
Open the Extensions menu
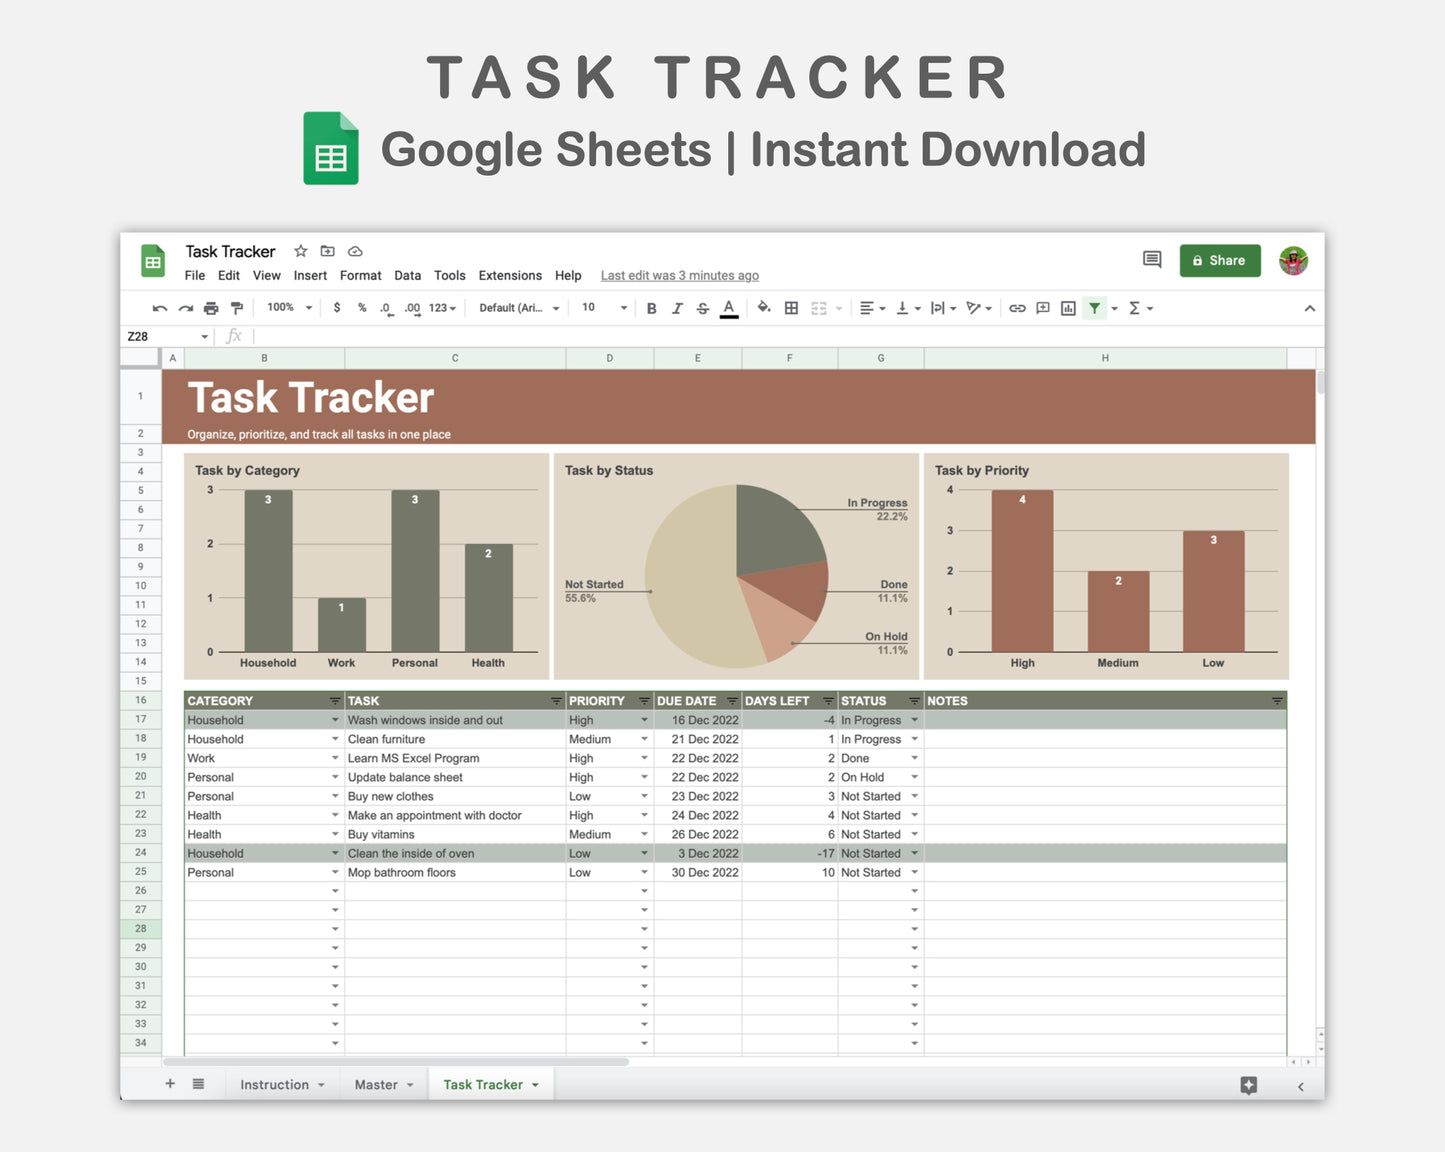pos(510,276)
